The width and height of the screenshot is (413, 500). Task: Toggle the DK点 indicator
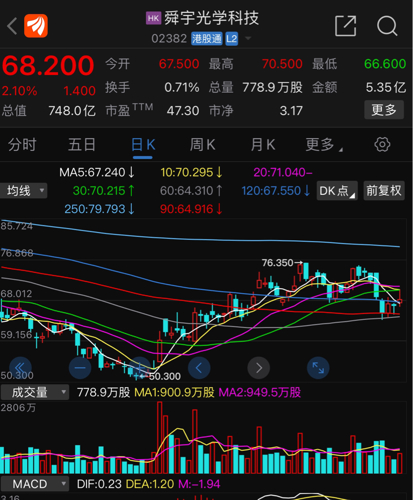337,191
